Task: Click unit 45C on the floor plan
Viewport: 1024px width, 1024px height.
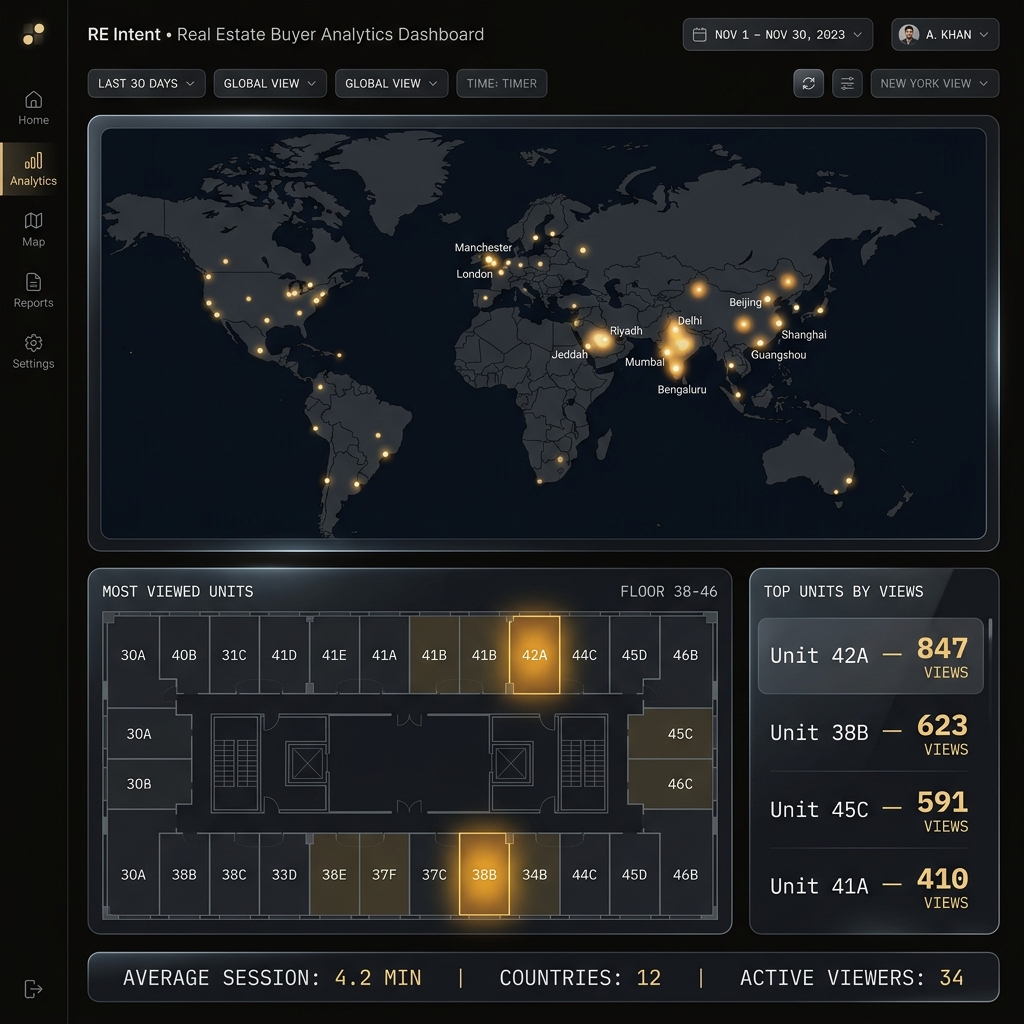Action: (x=679, y=733)
